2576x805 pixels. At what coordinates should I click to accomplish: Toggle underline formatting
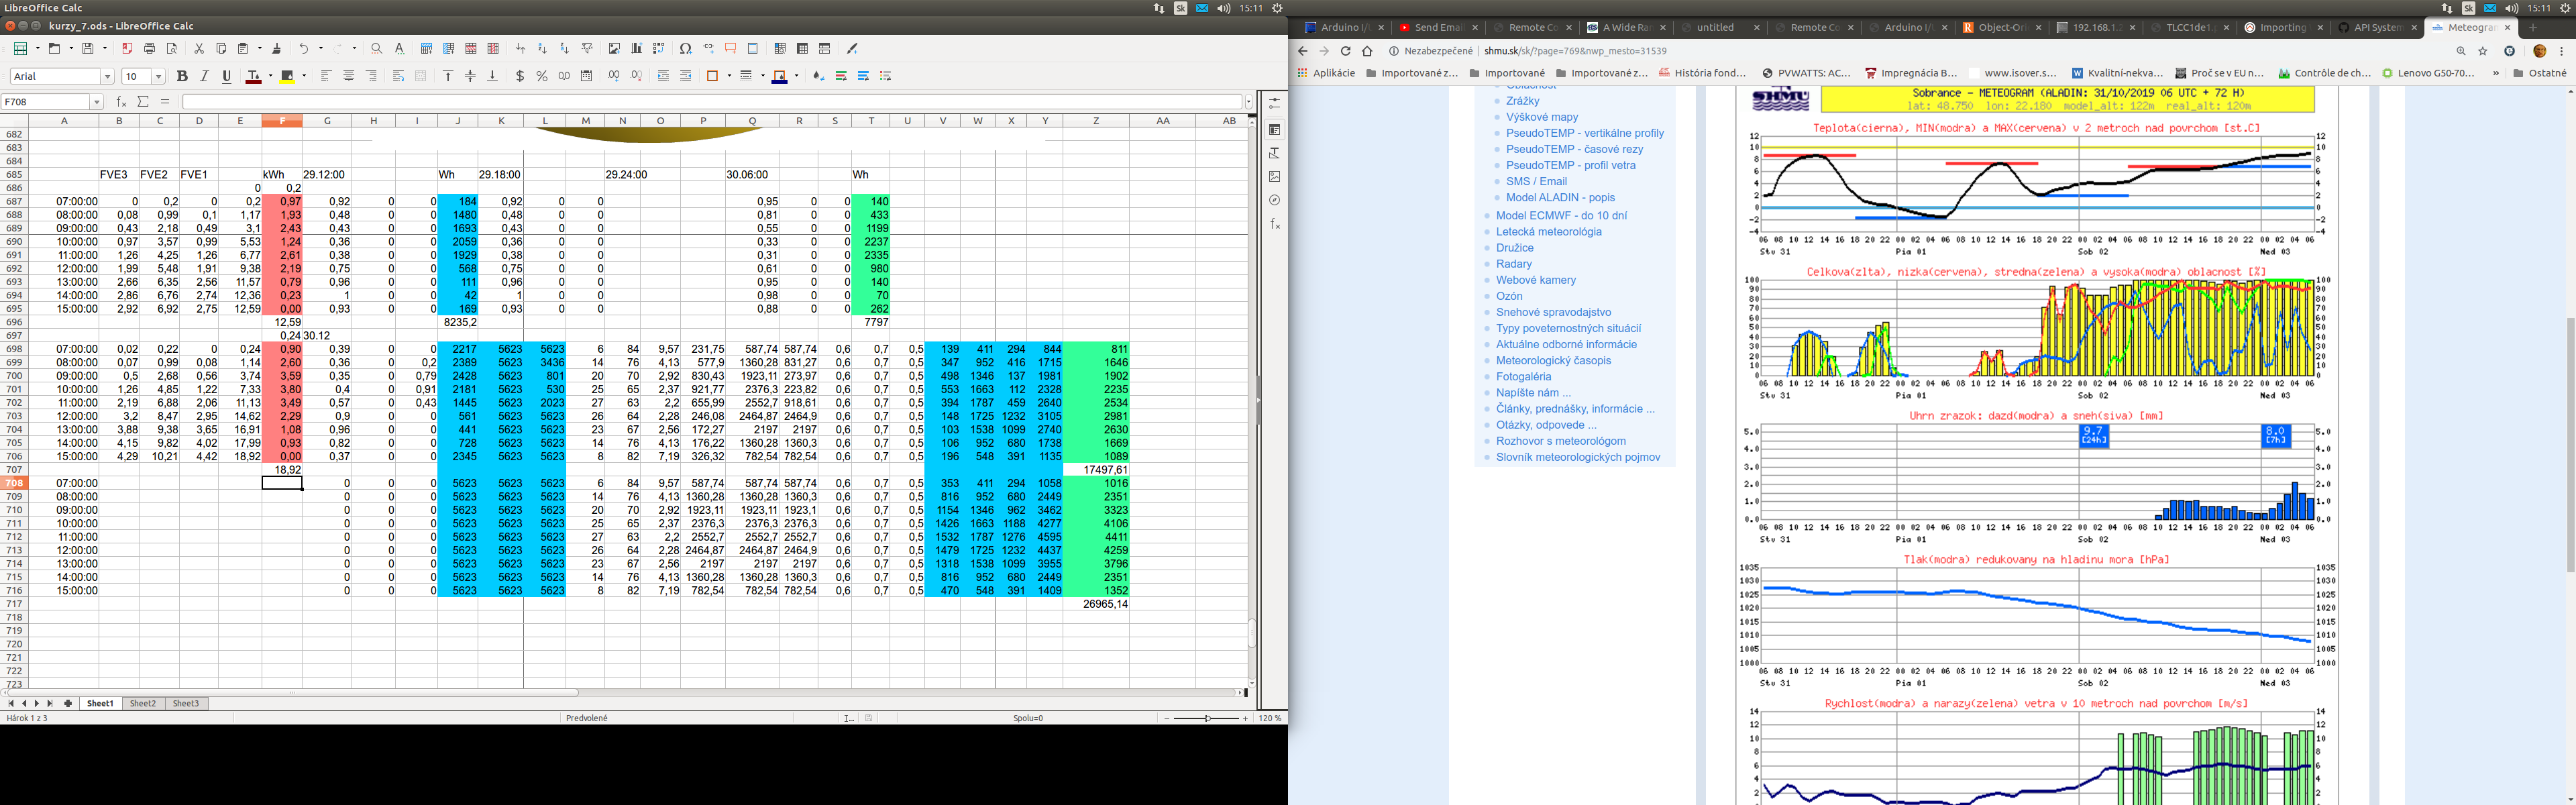tap(227, 76)
